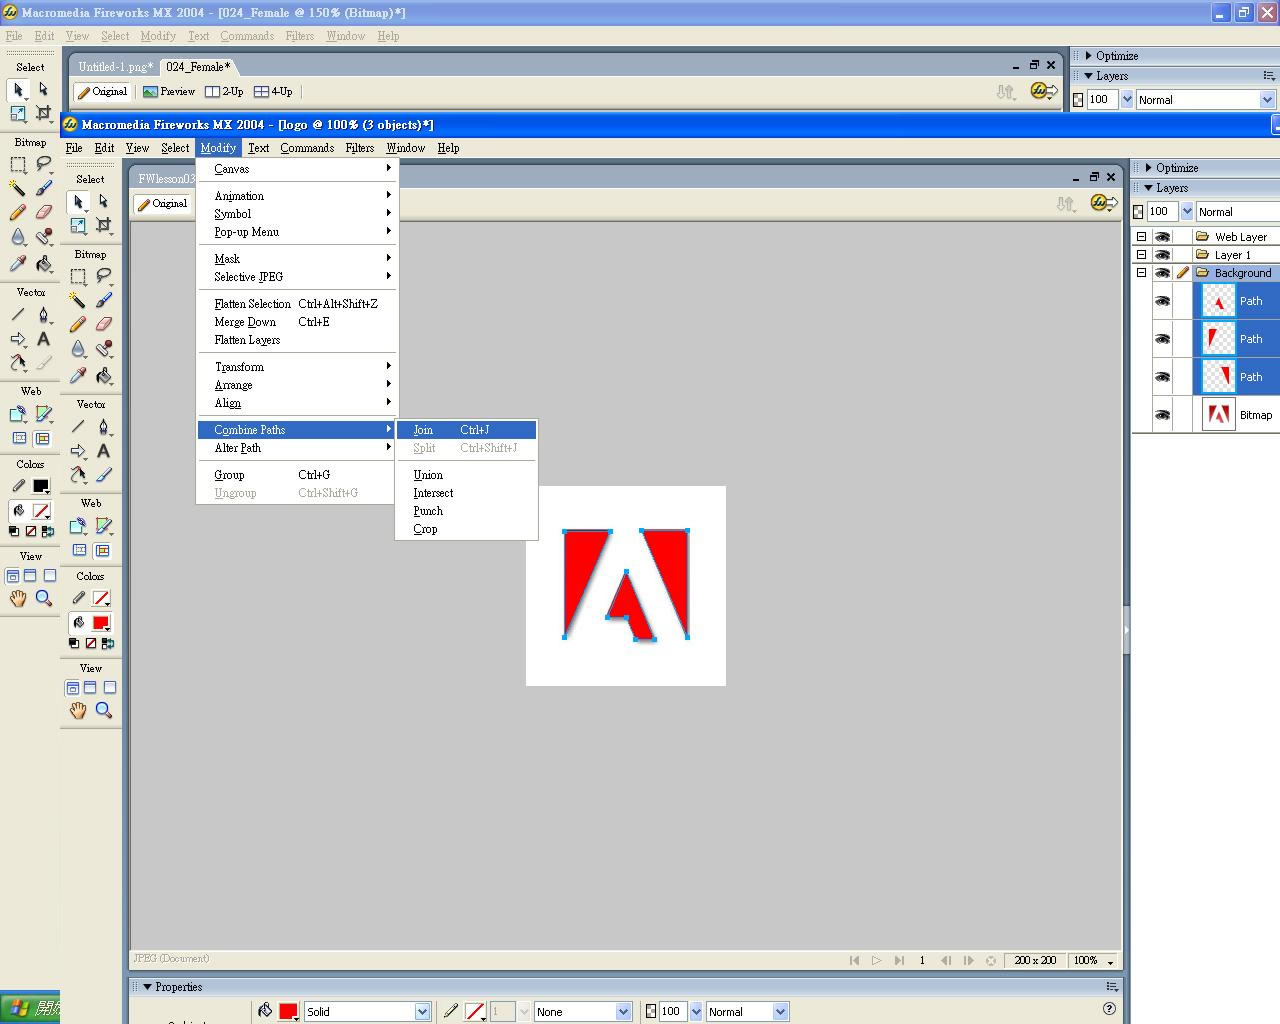Hide the Web Layer via eye icon

tap(1162, 237)
